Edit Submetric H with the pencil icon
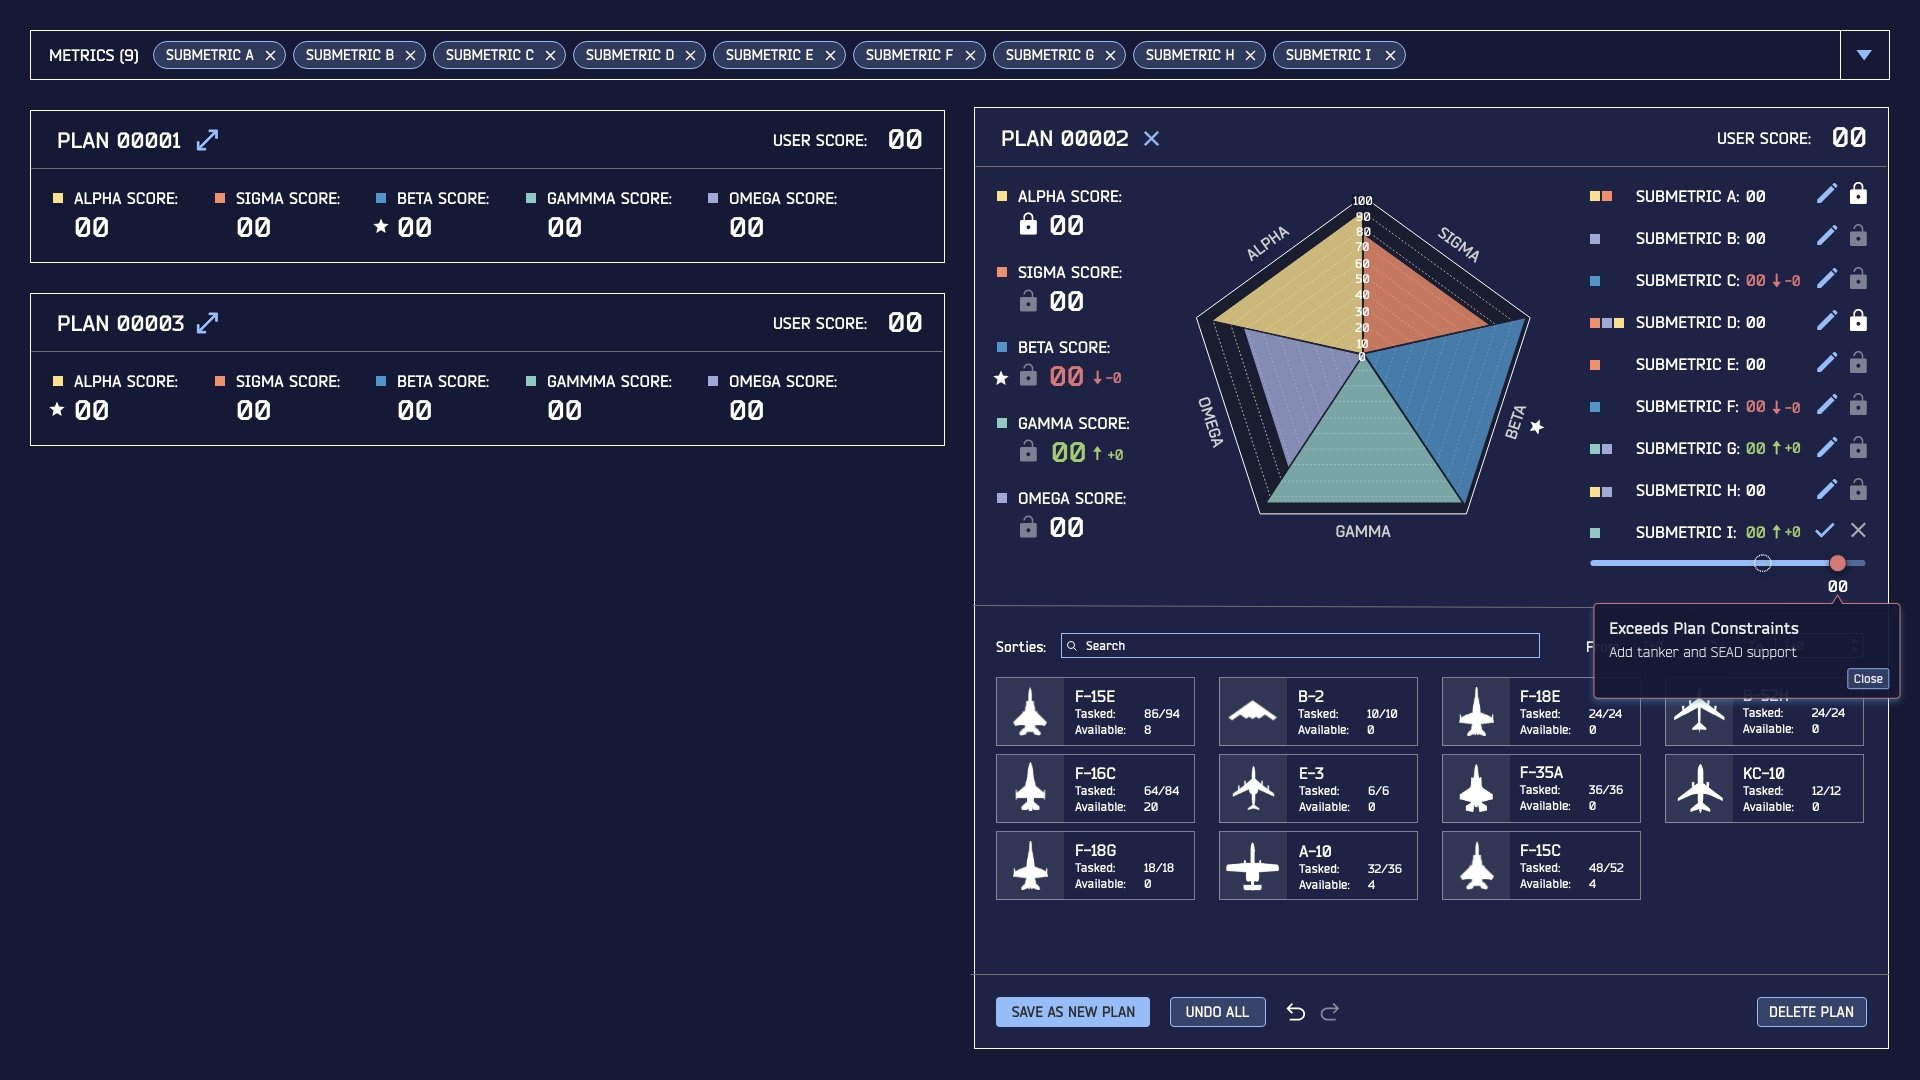This screenshot has height=1080, width=1920. coord(1826,489)
